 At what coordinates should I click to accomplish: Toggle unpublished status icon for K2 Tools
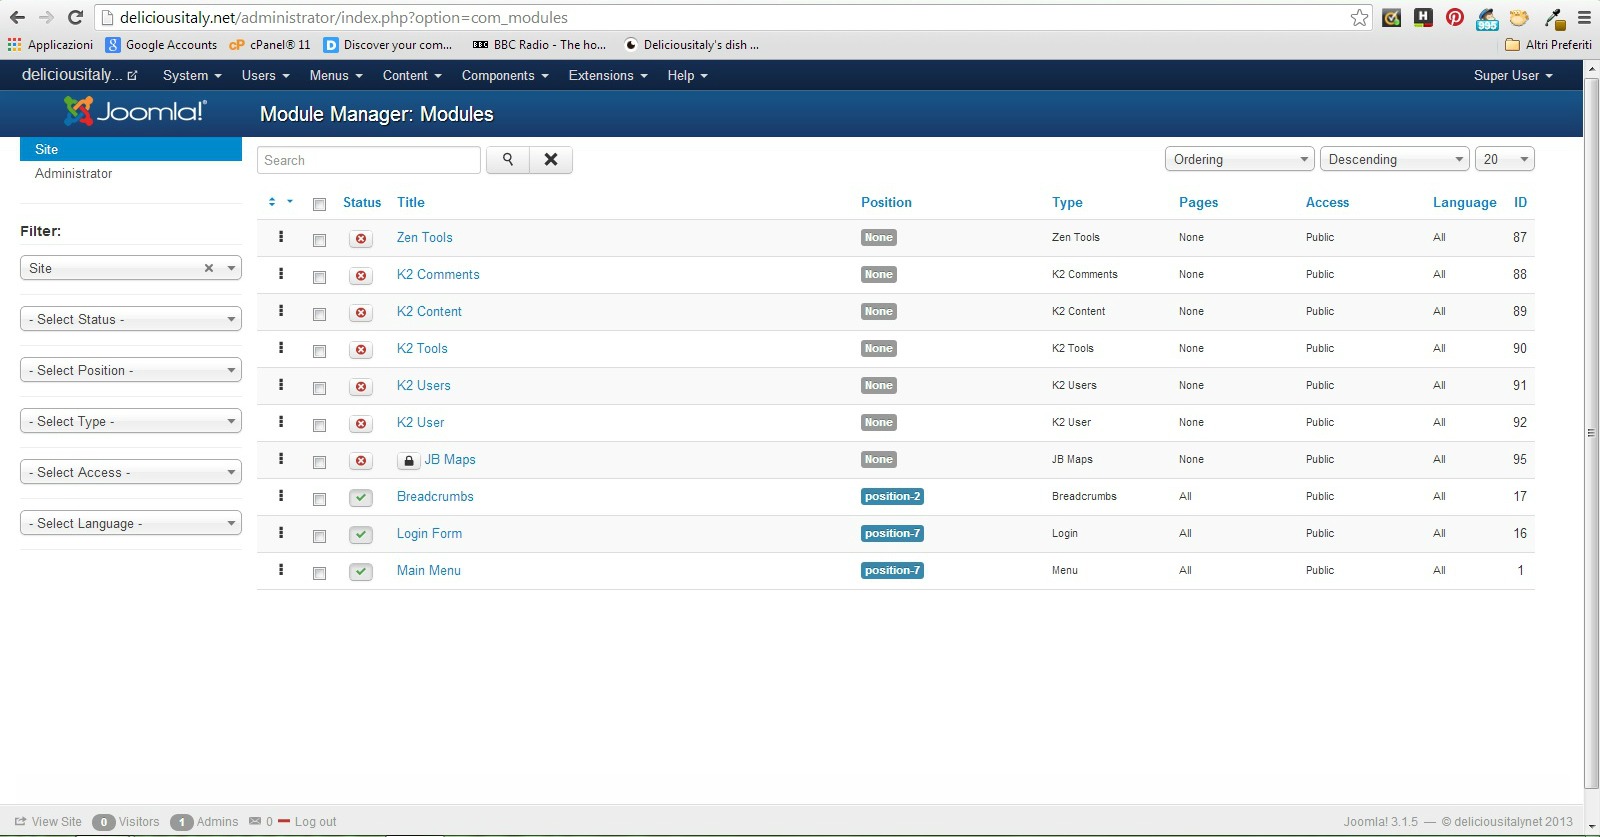[361, 350]
